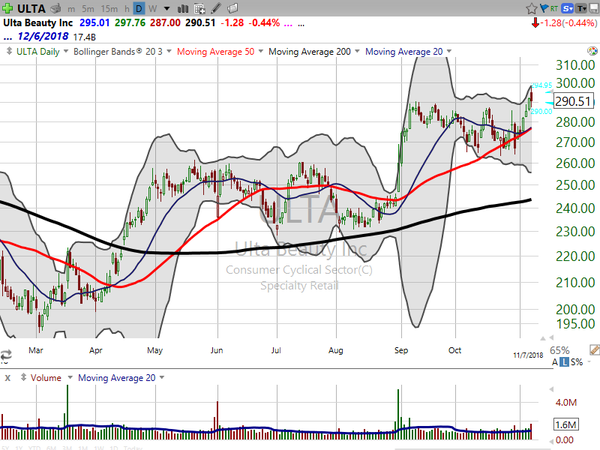
Task: Select the Daily (D) timeframe
Action: click(139, 8)
